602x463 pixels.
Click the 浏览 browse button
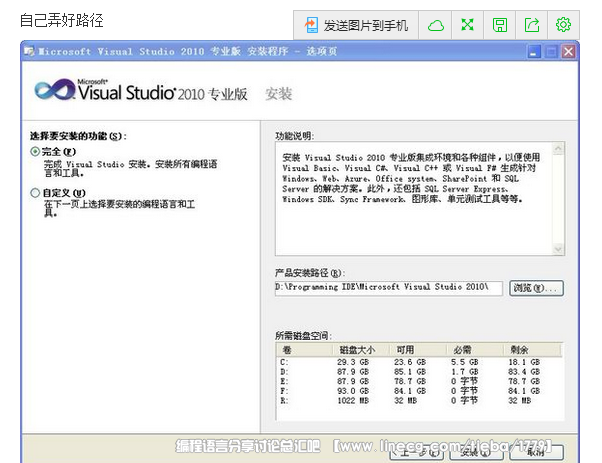[536, 288]
